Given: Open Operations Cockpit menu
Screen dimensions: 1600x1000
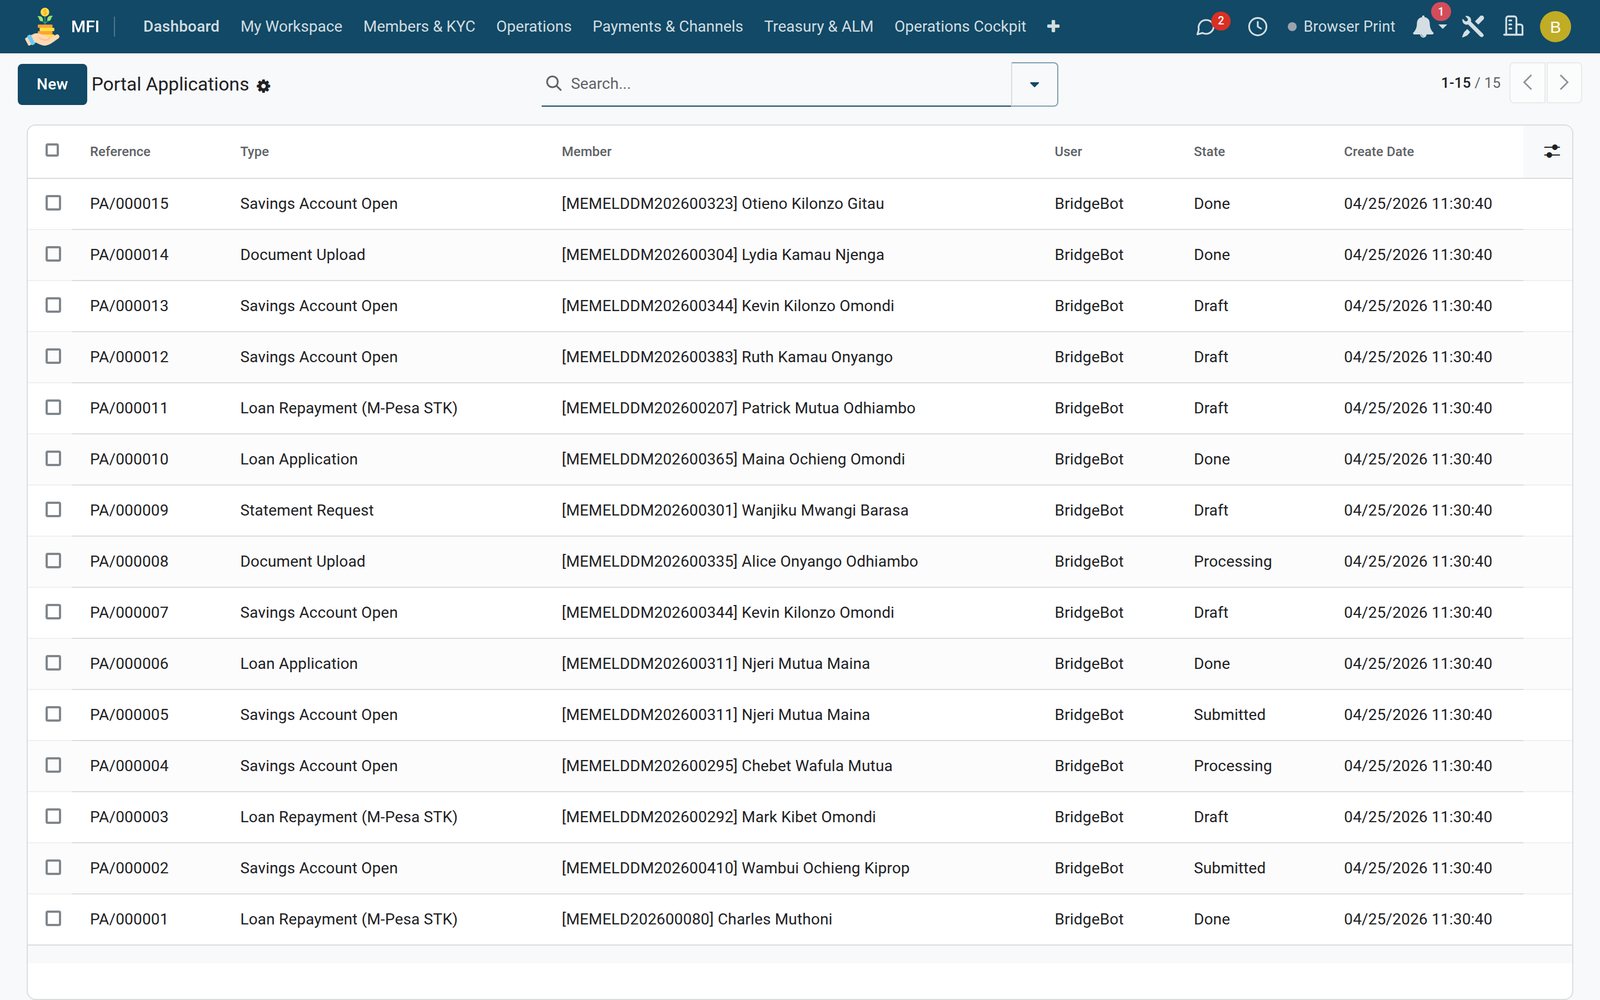Looking at the screenshot, I should click(x=960, y=26).
